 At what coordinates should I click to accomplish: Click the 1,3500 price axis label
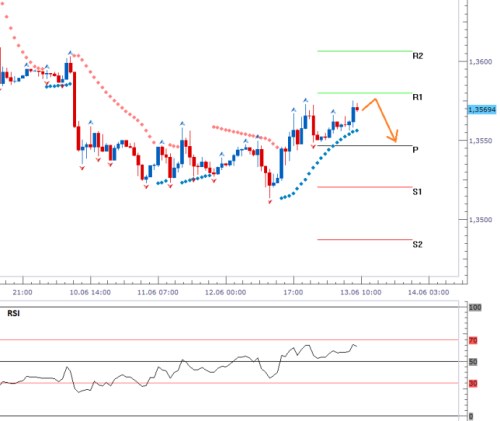[480, 220]
